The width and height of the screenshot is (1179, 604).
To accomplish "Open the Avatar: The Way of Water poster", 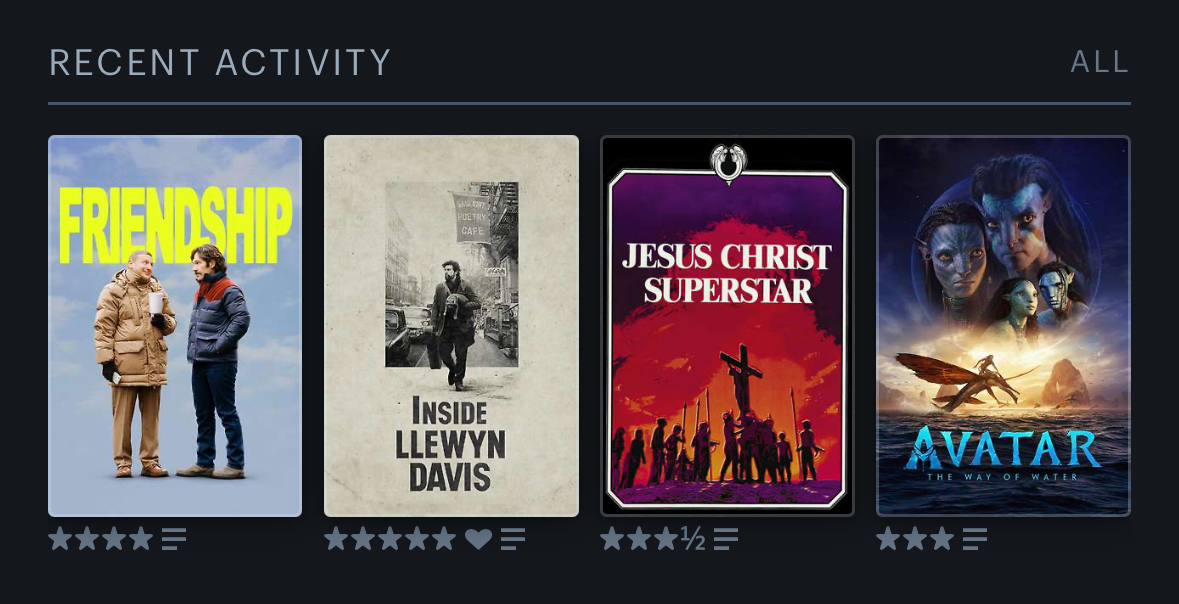I will (x=1003, y=326).
